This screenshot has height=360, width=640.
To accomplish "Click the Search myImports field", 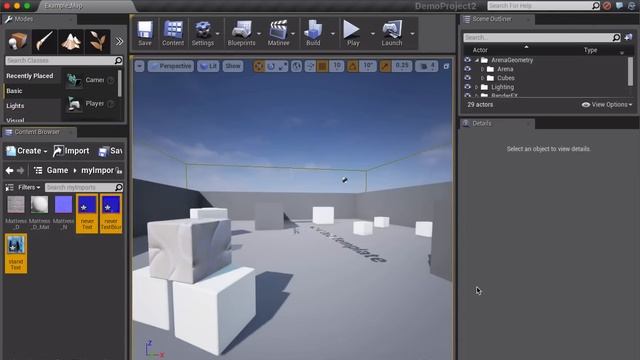I will tap(84, 187).
